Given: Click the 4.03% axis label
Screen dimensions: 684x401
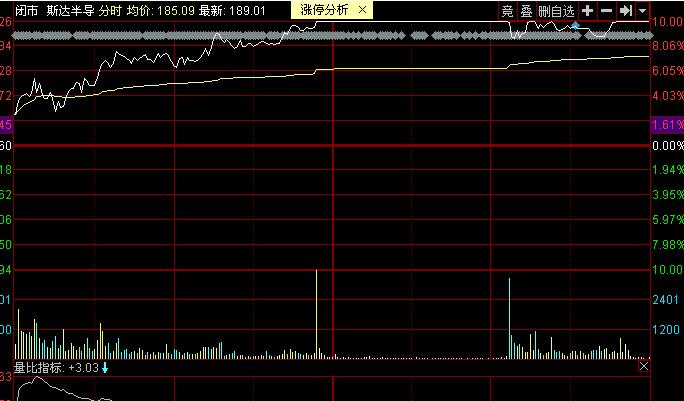Looking at the screenshot, I should point(668,96).
